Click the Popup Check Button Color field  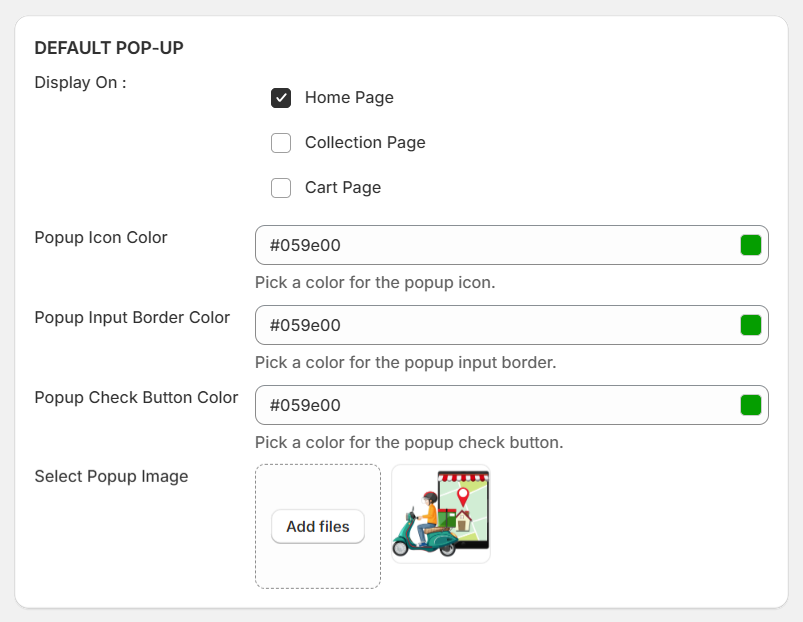512,405
